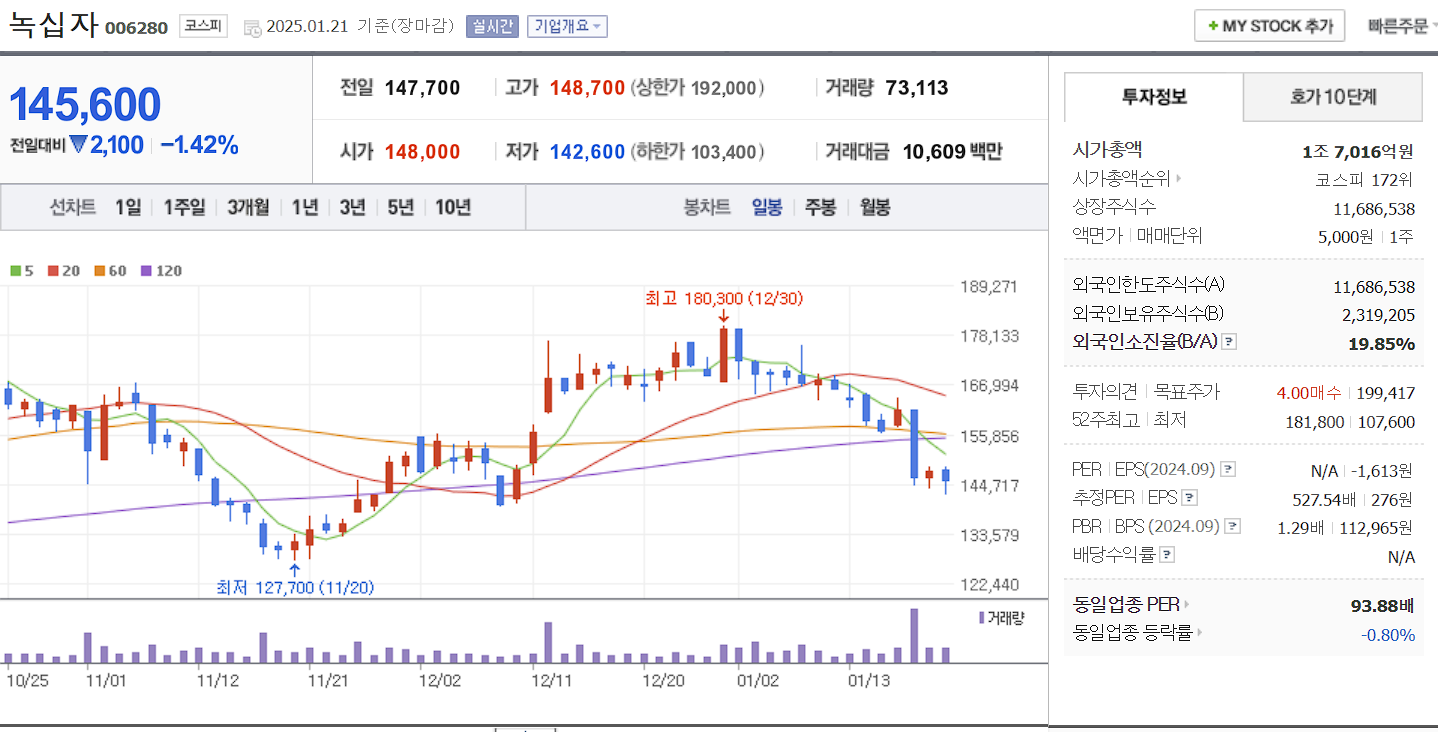Select the 주봉 chart view tab

point(819,207)
